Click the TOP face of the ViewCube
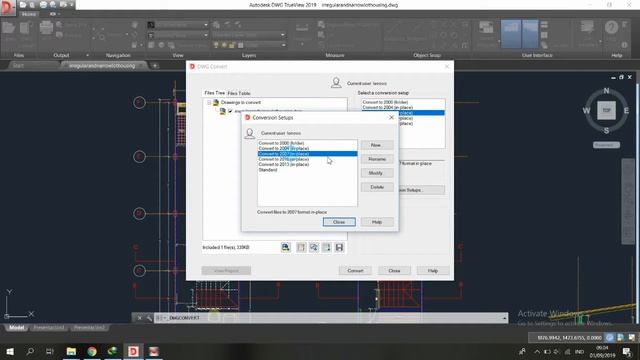Image resolution: width=640 pixels, height=360 pixels. pyautogui.click(x=607, y=110)
